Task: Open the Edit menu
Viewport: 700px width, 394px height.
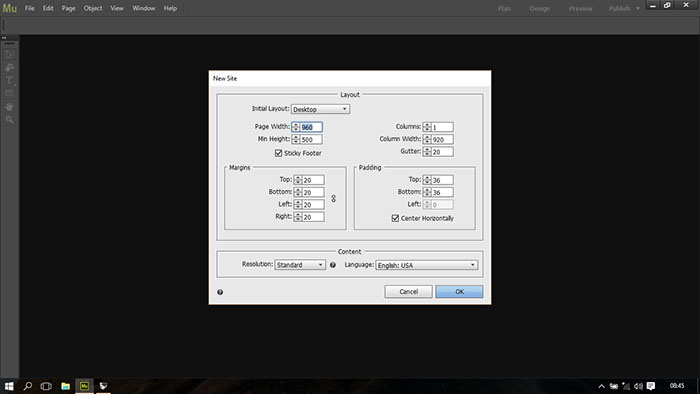Action: pyautogui.click(x=48, y=8)
